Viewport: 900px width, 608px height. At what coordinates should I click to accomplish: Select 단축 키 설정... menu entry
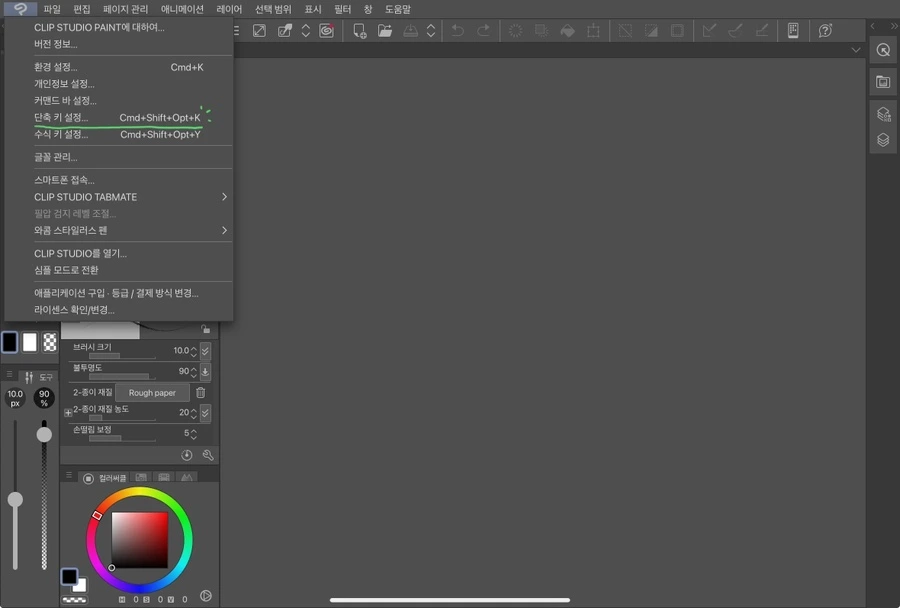[x=118, y=118]
